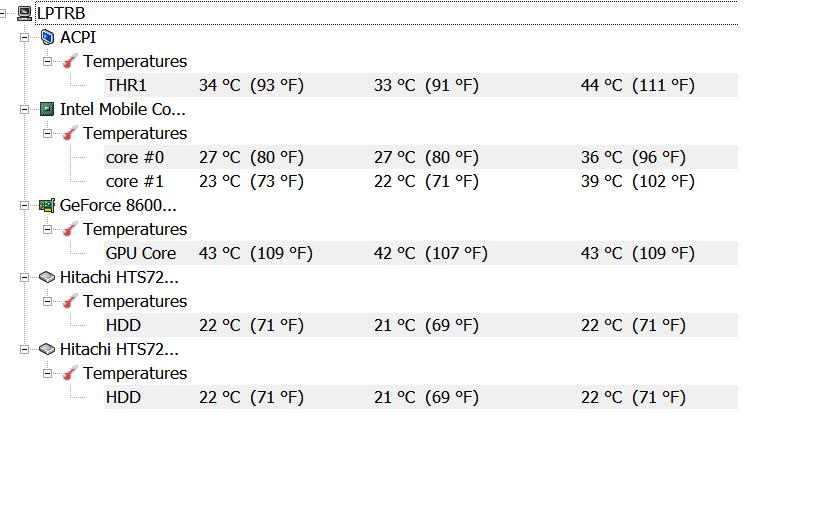Collapse the GeForce 8600... node
The image size is (840, 525).
[x=25, y=205]
